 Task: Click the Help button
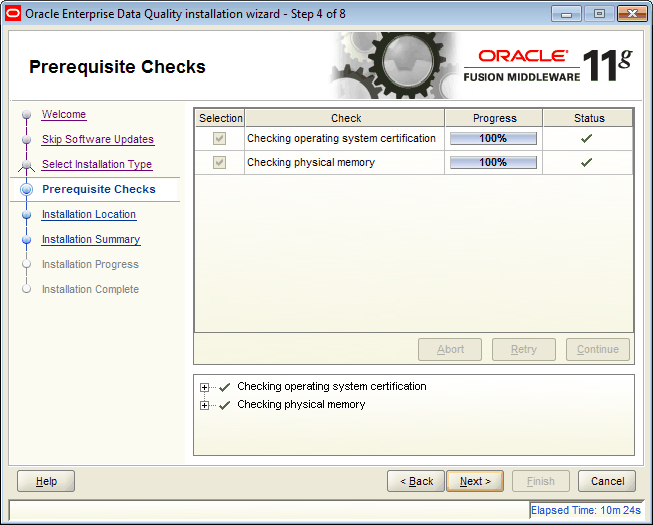(46, 481)
